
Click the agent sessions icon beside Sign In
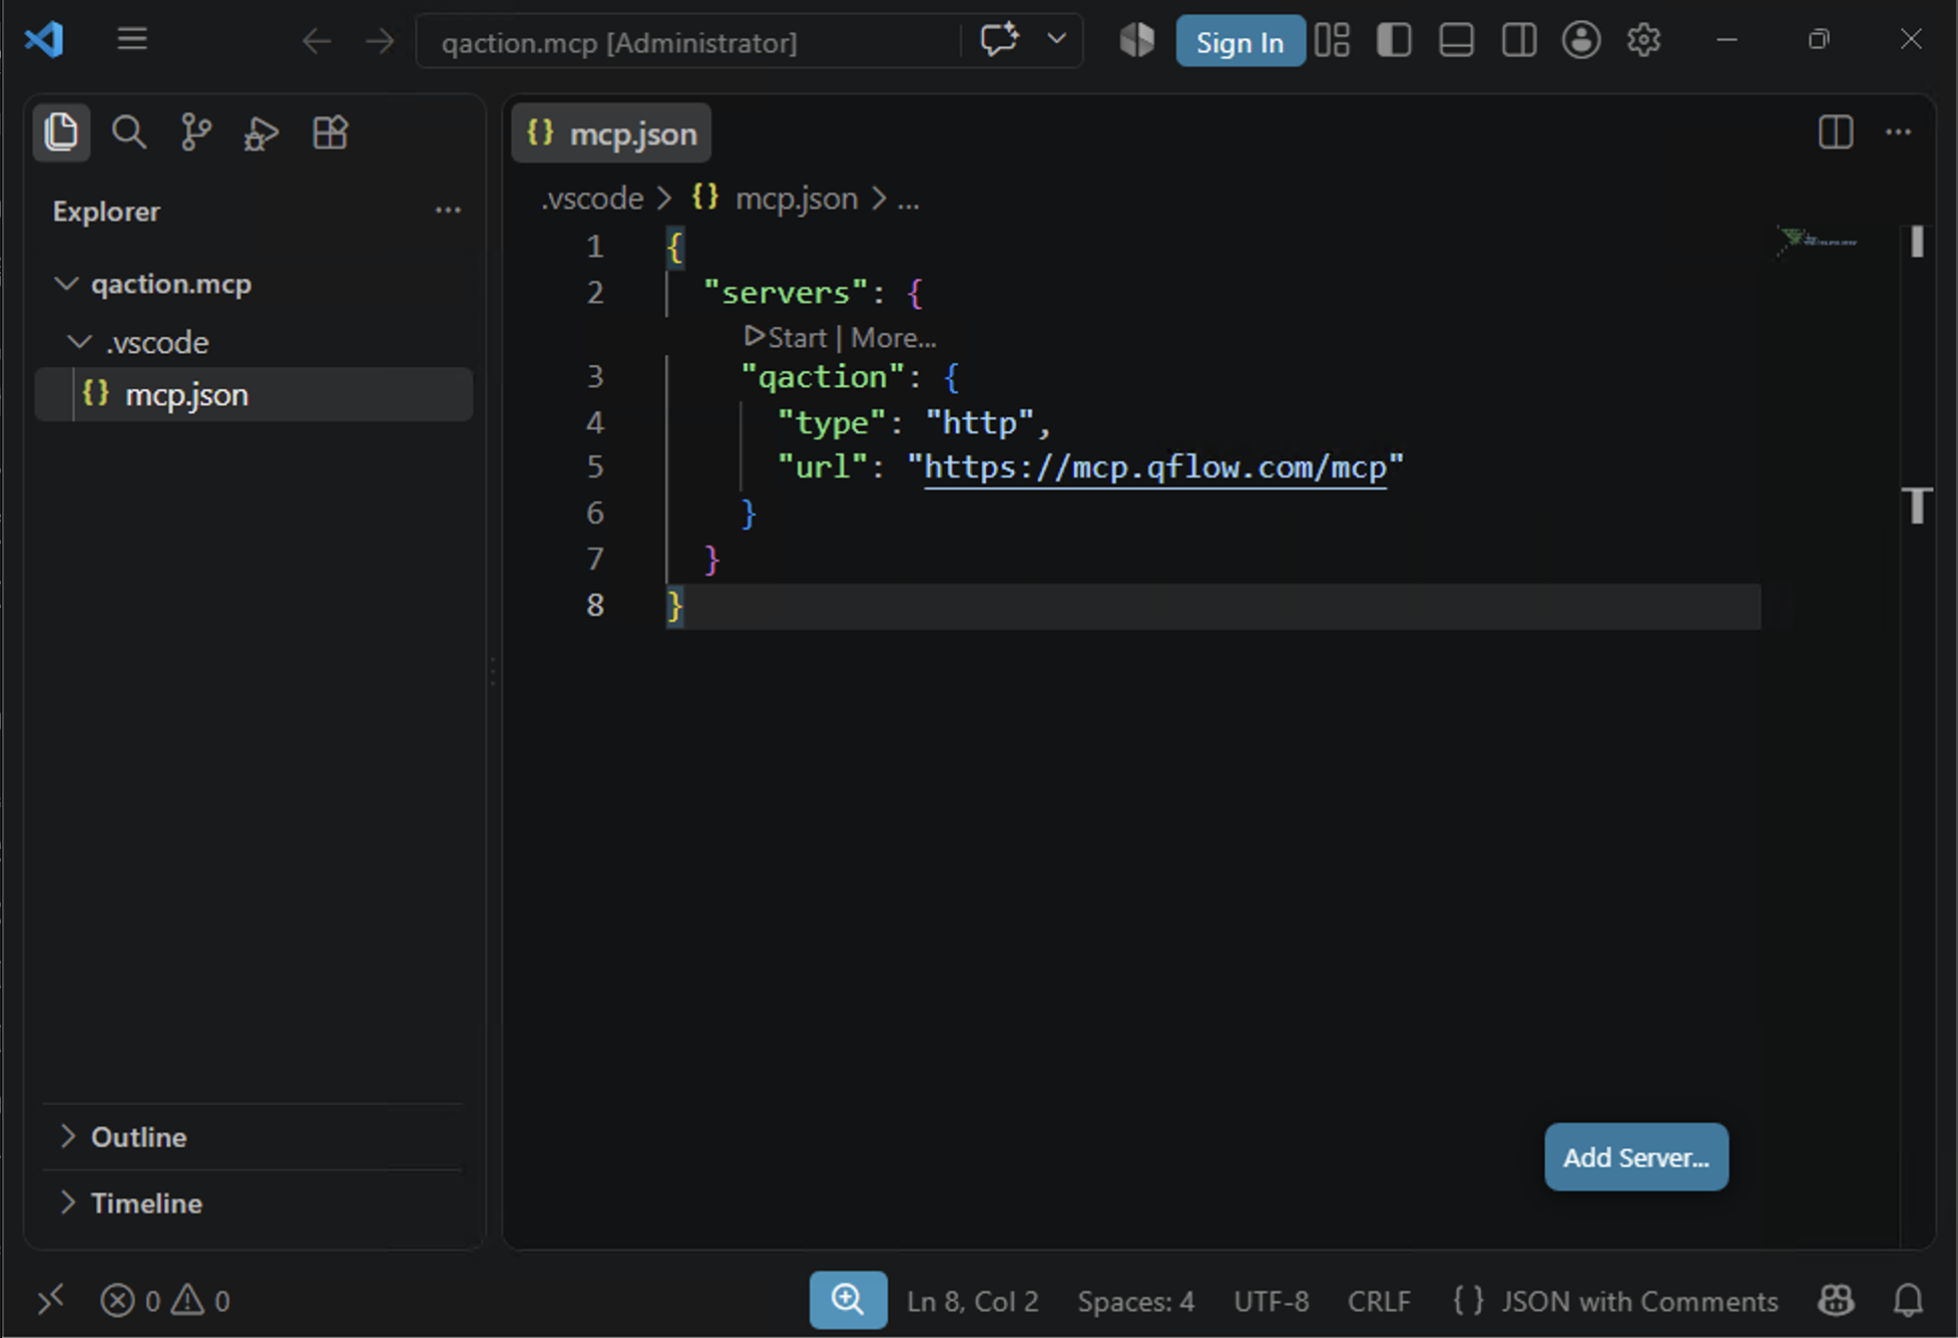coord(1137,40)
